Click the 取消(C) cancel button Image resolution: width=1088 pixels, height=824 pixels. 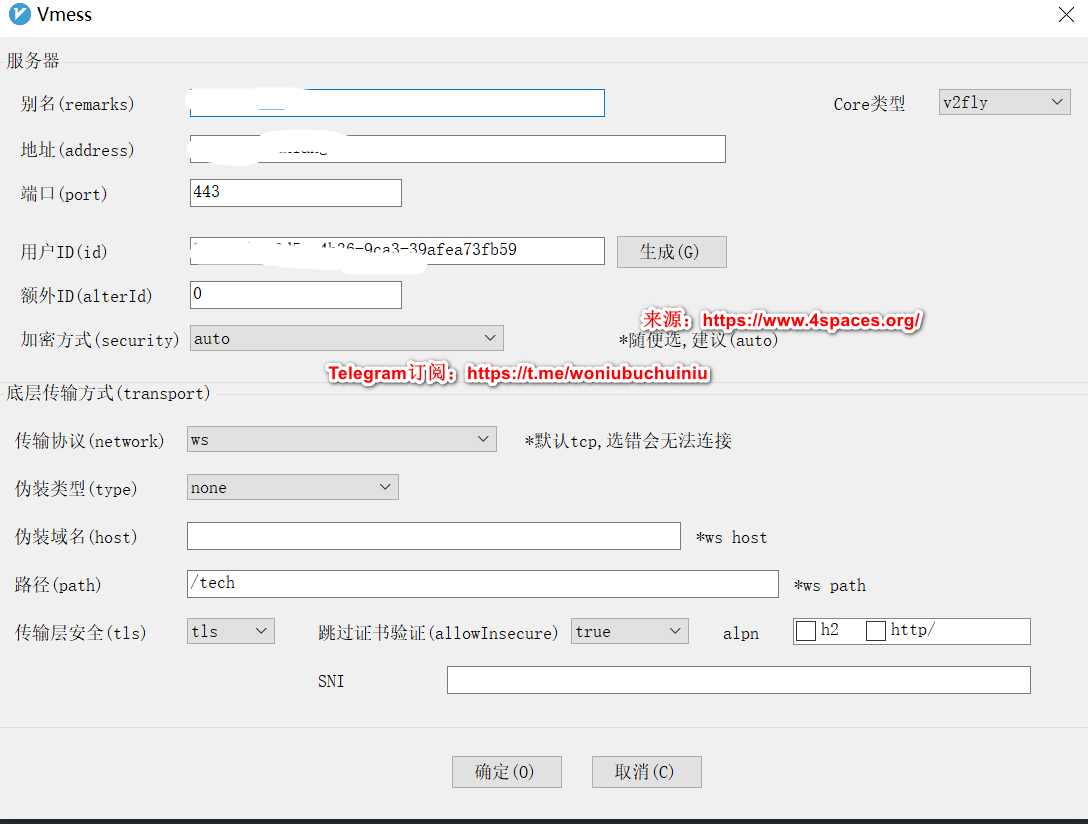[646, 771]
